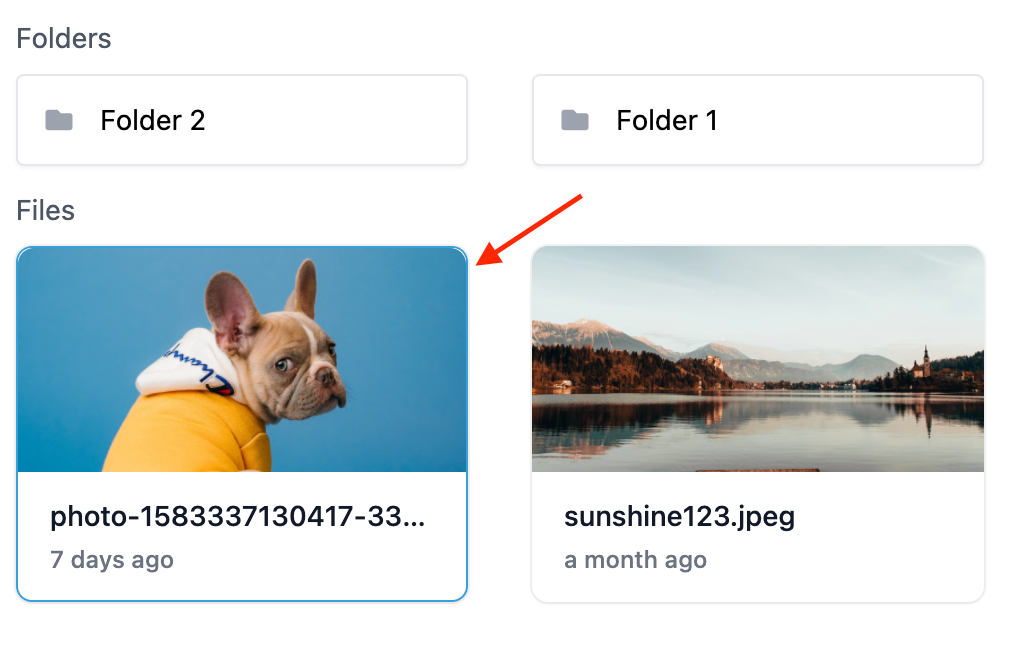
Task: Click the red arrow annotation
Action: point(530,229)
